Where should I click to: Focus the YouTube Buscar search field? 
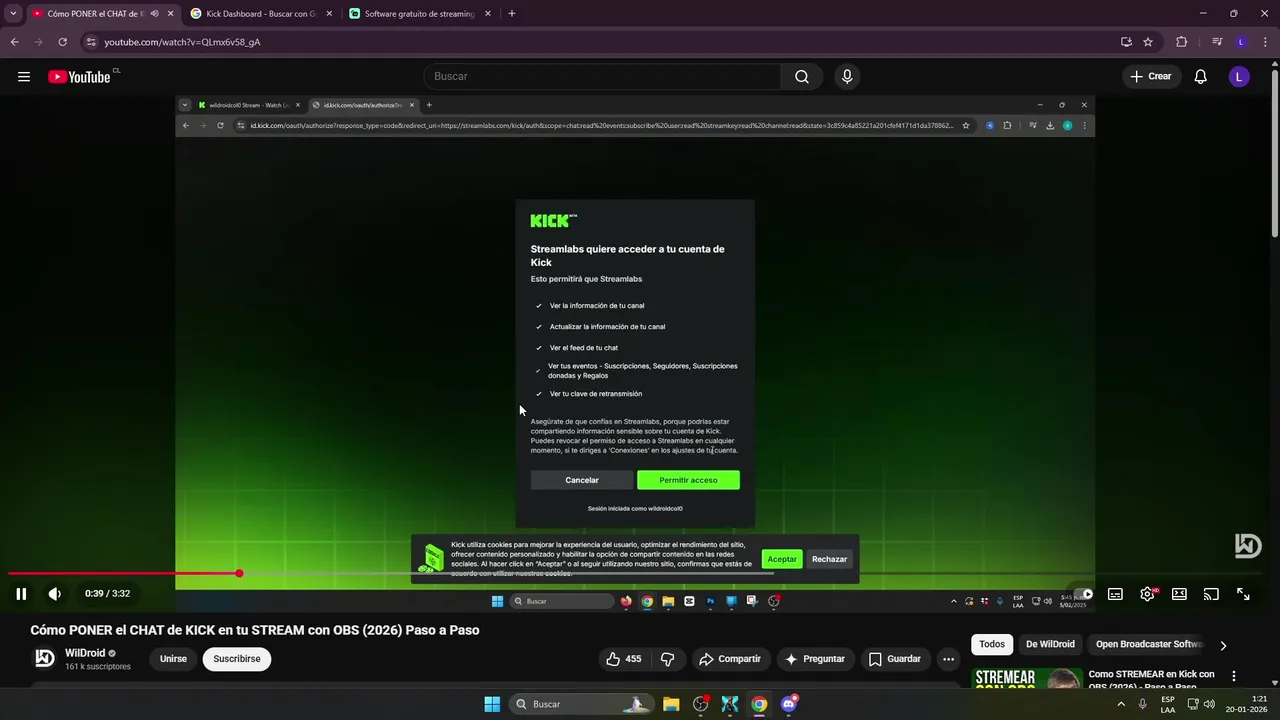[x=602, y=77]
